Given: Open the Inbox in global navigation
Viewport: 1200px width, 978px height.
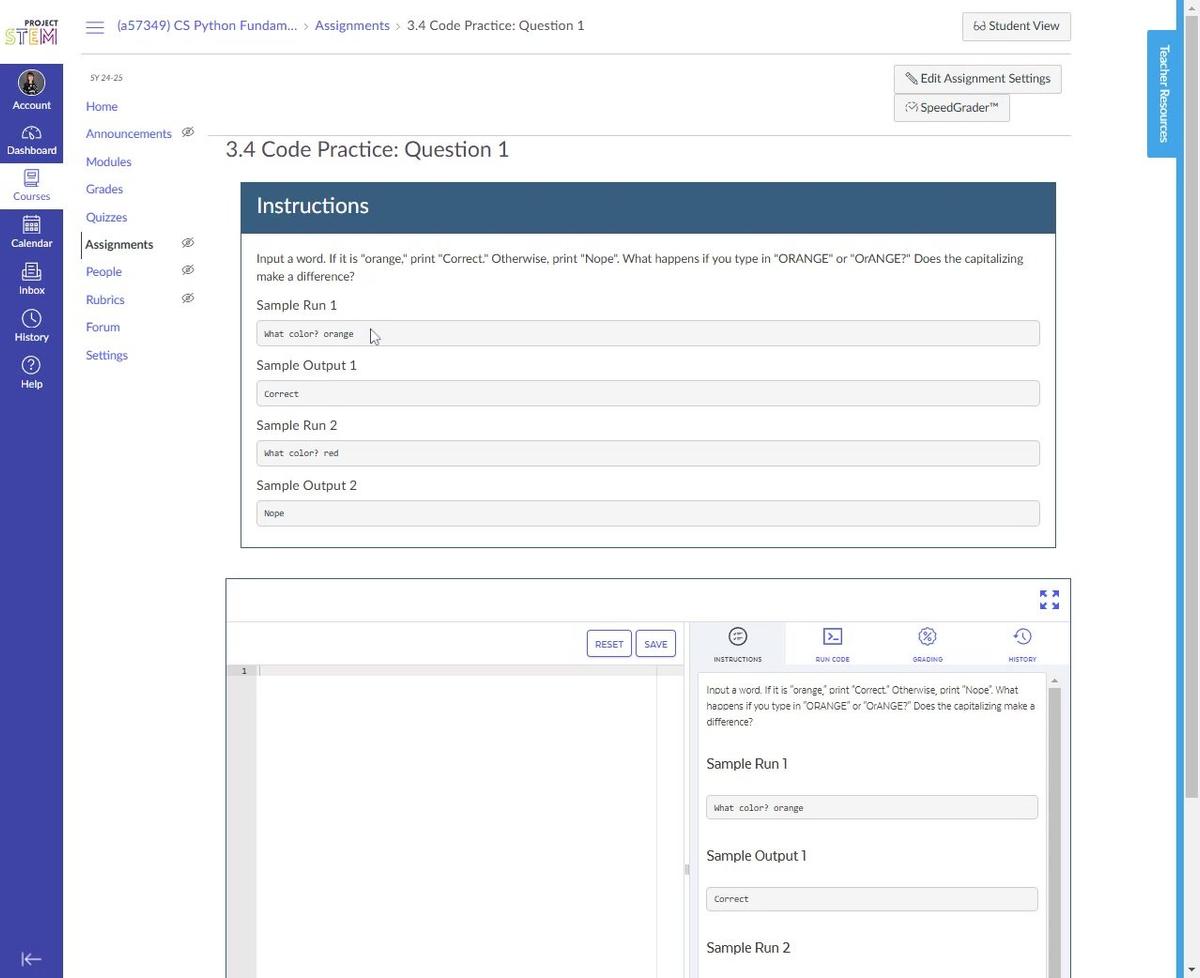Looking at the screenshot, I should (x=31, y=279).
